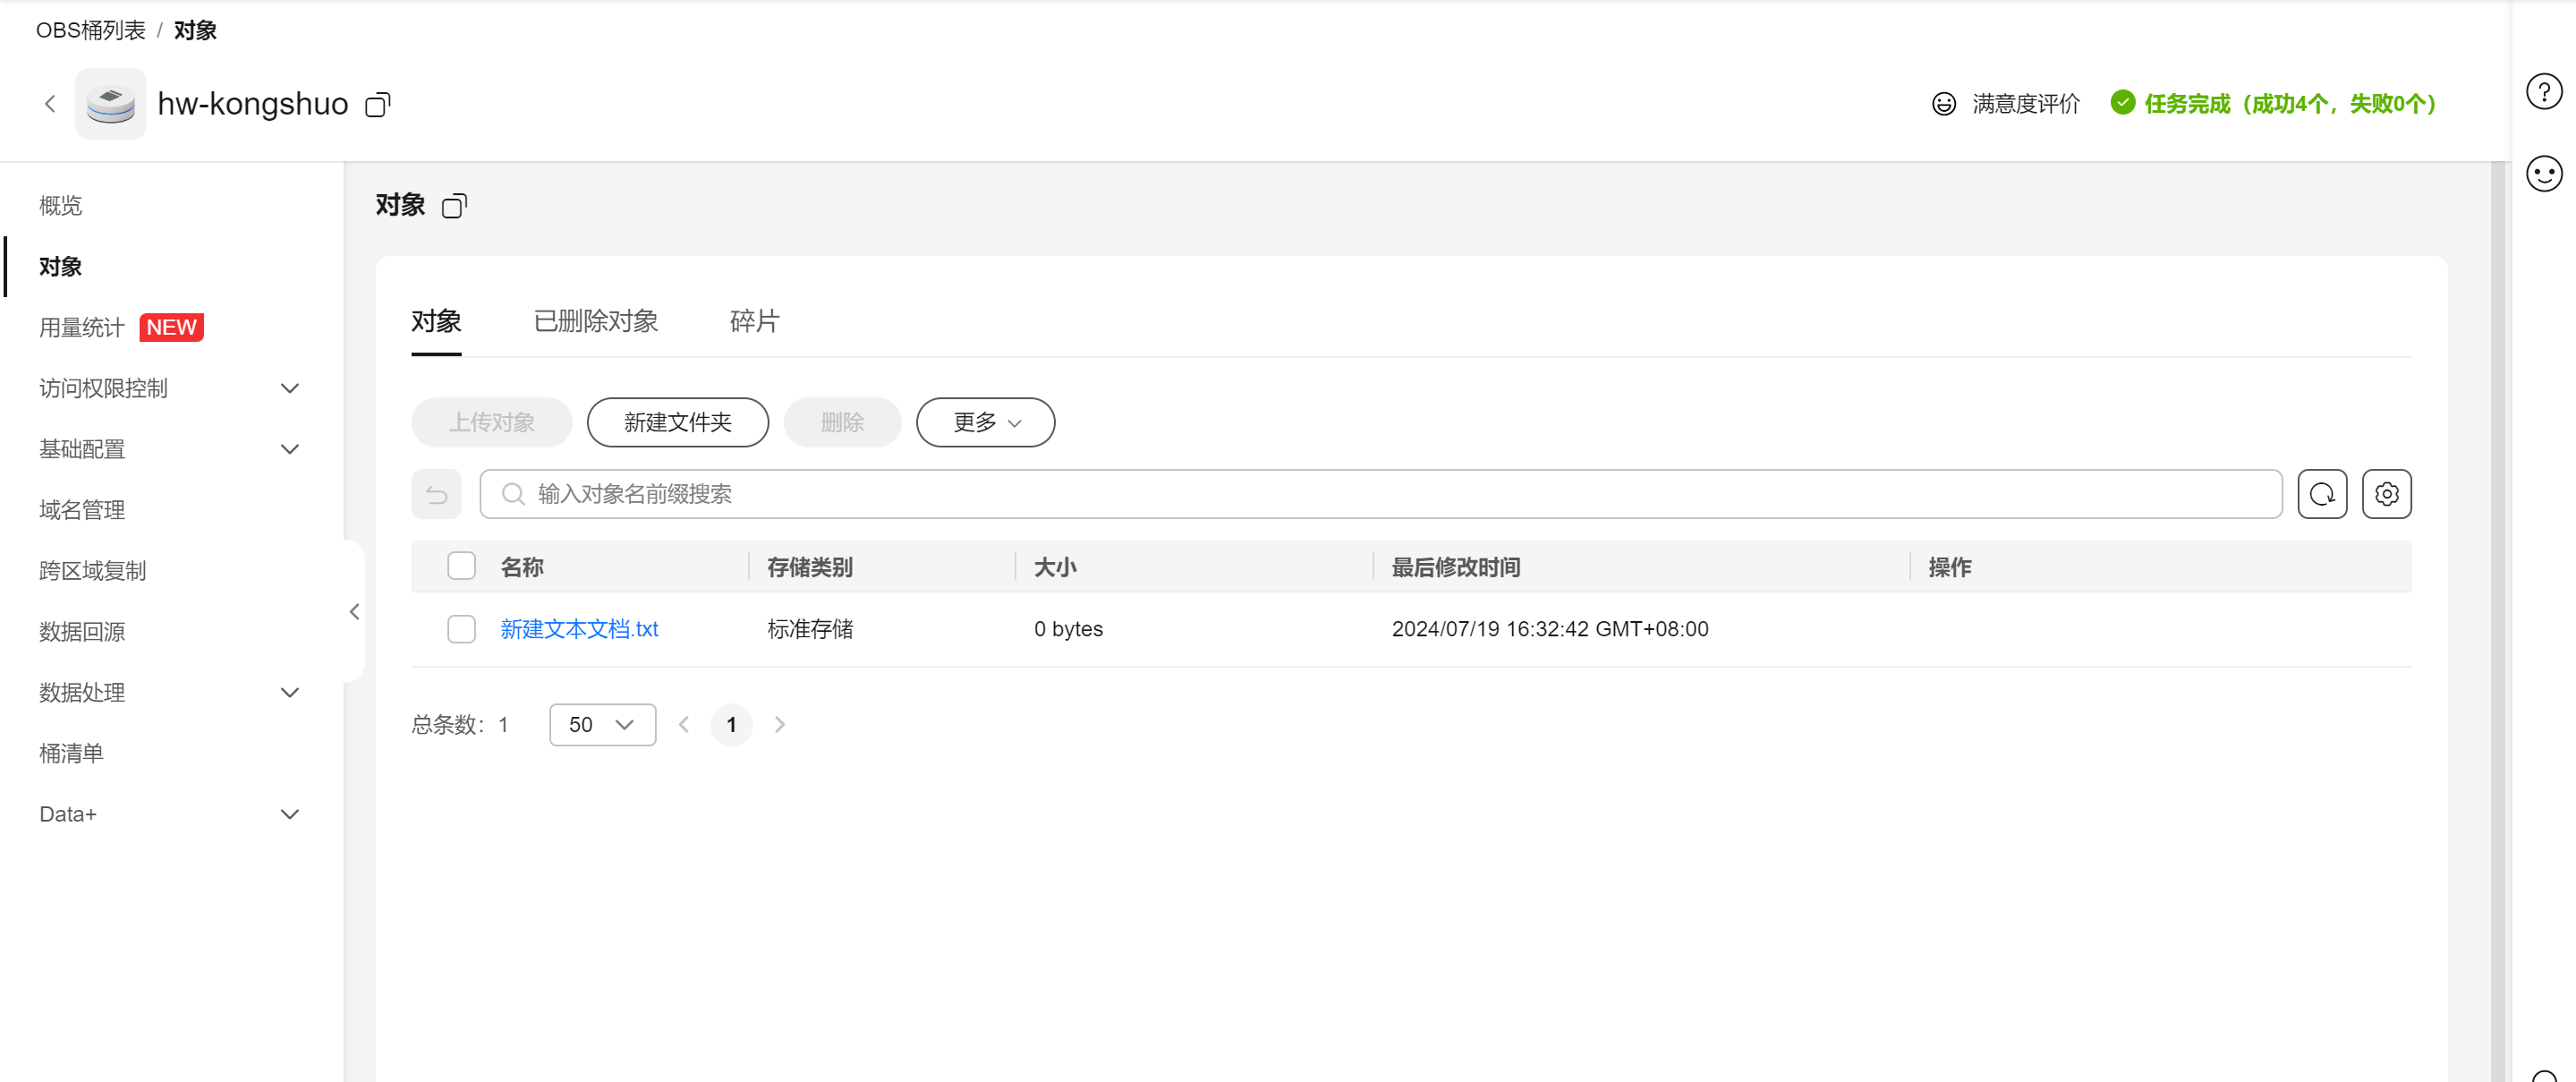Open the 更多 dropdown button
The image size is (2576, 1082).
[x=985, y=422]
